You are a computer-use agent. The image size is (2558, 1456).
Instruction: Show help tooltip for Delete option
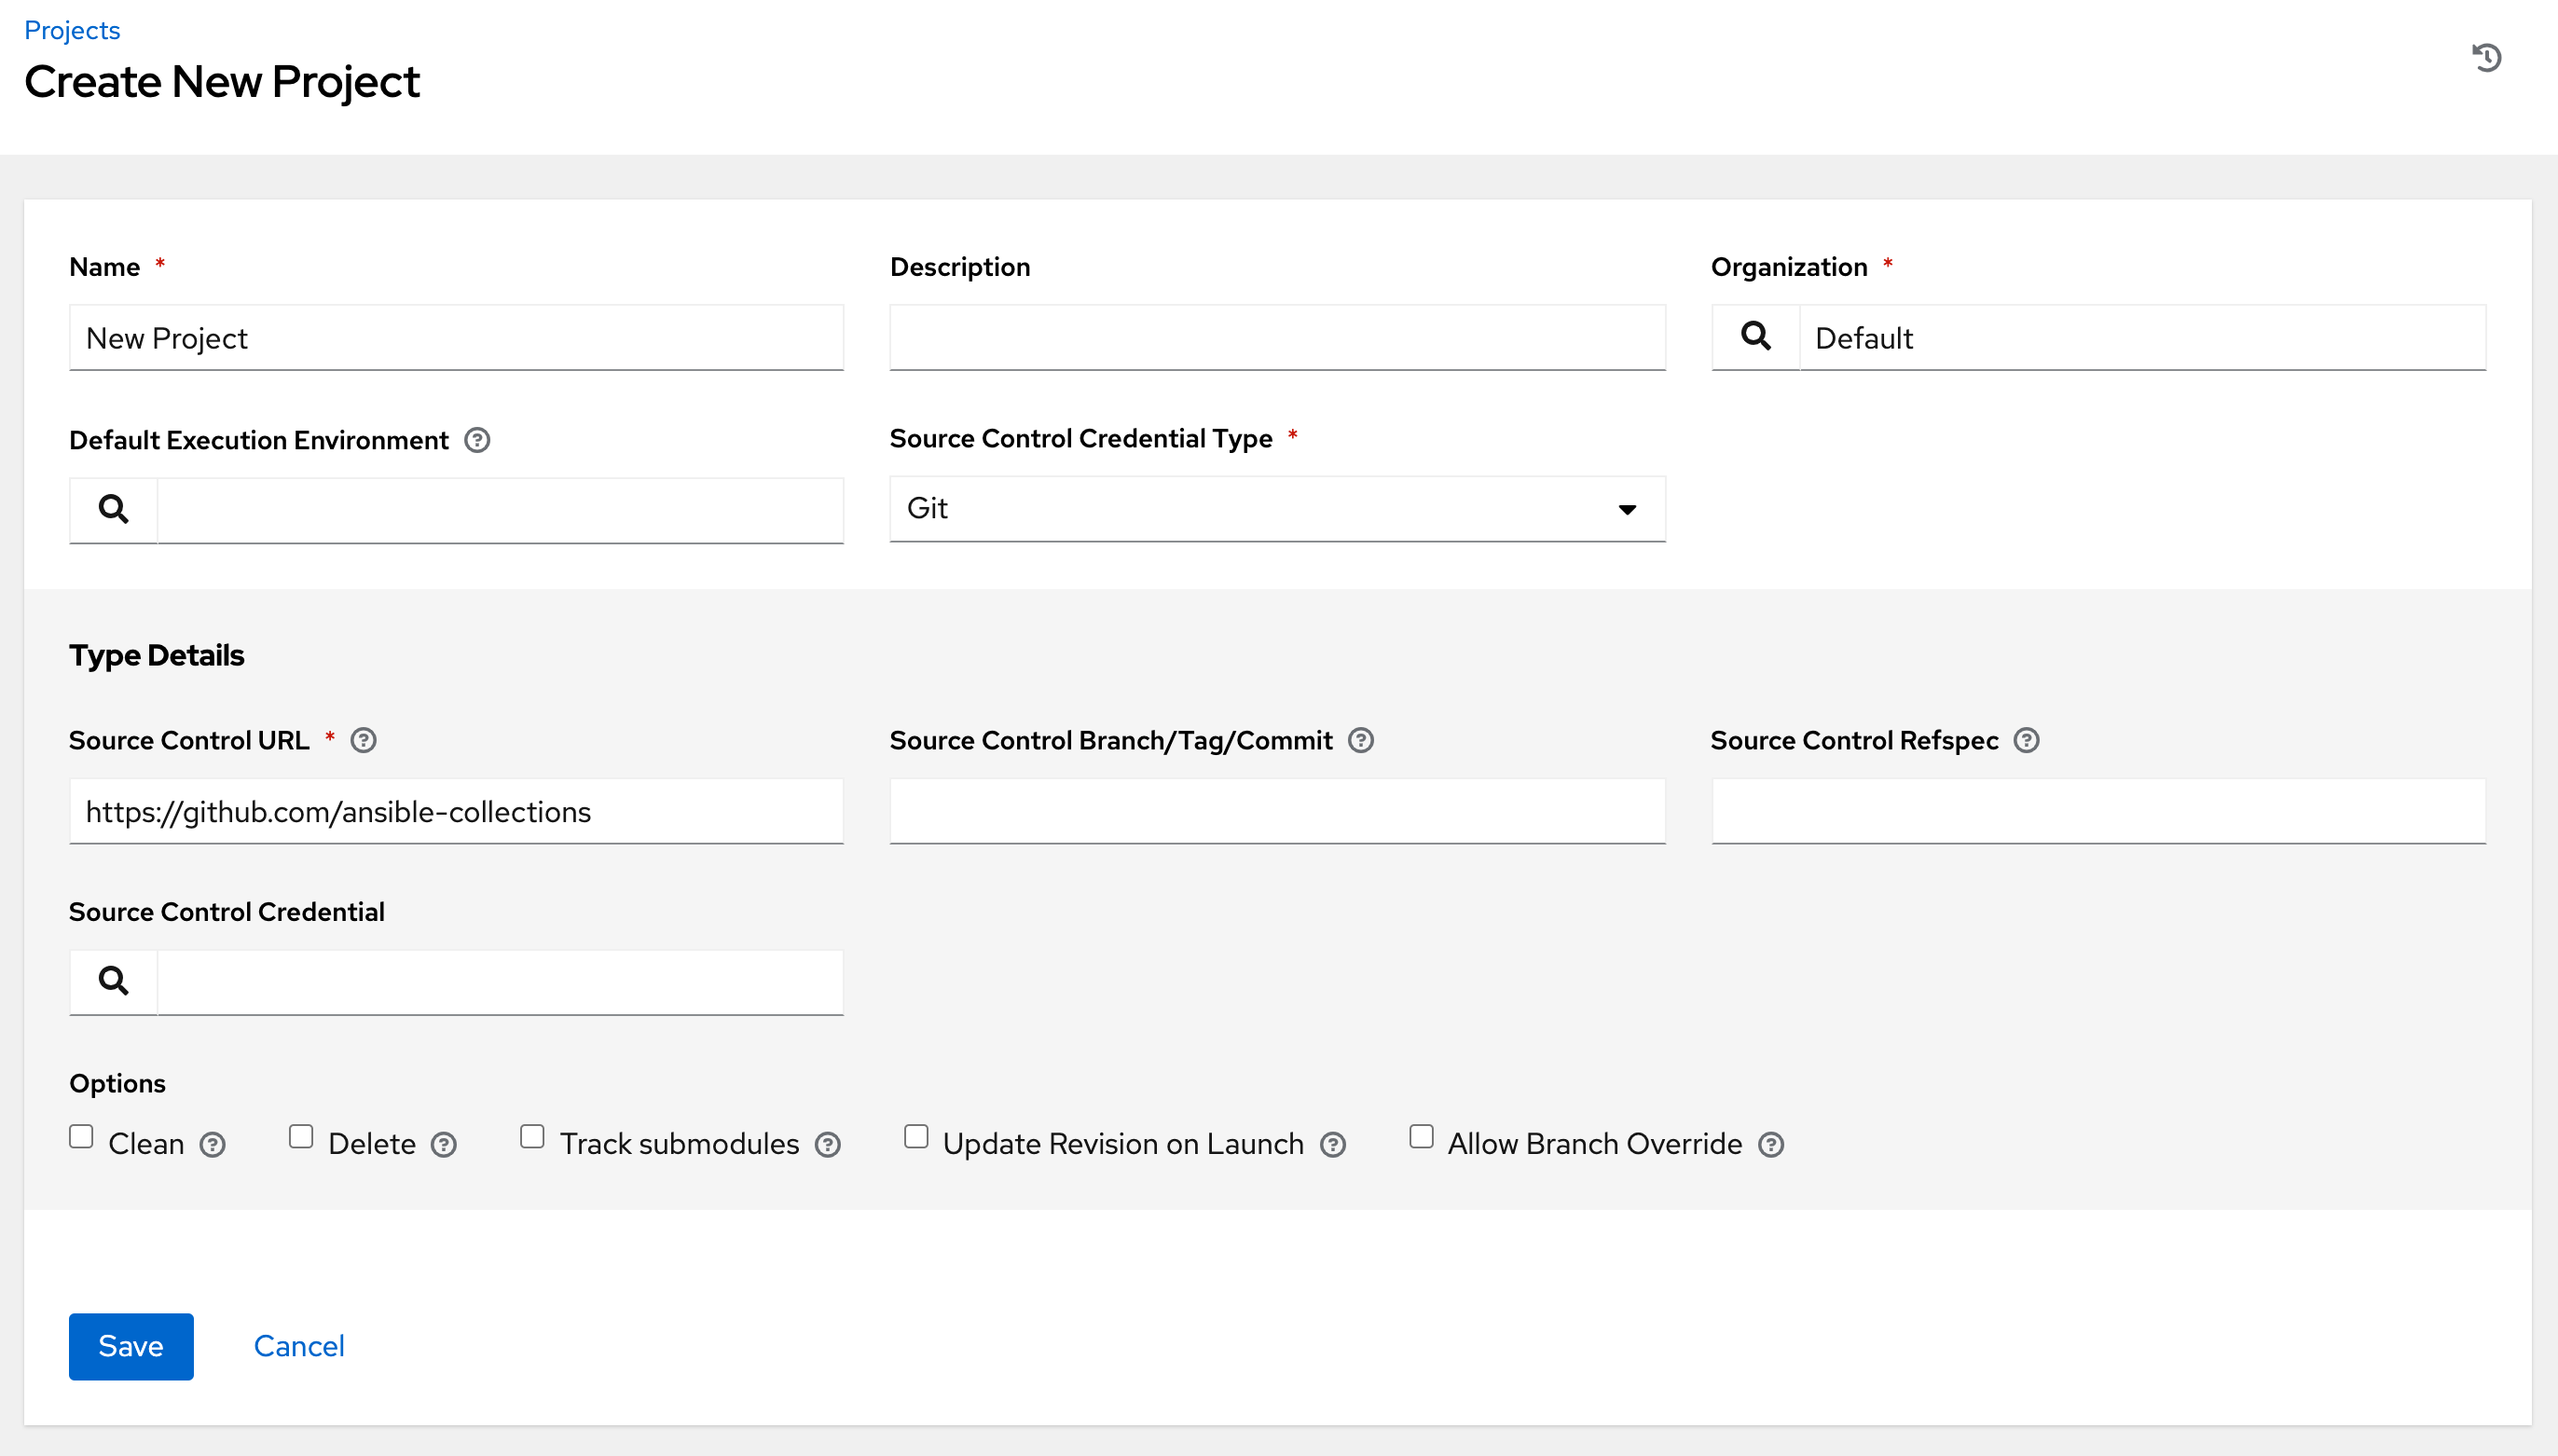click(443, 1144)
